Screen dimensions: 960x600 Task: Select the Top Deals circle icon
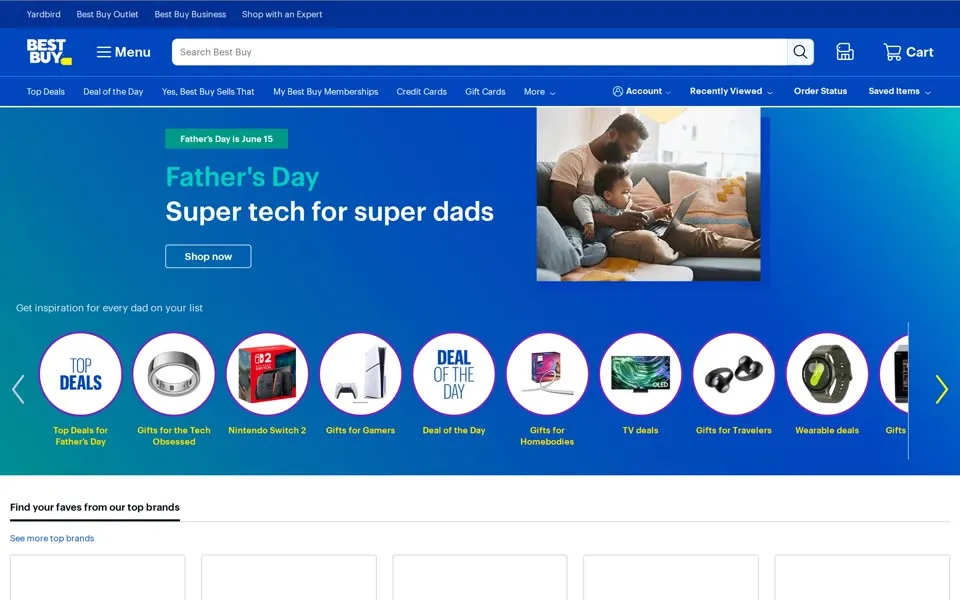click(80, 374)
